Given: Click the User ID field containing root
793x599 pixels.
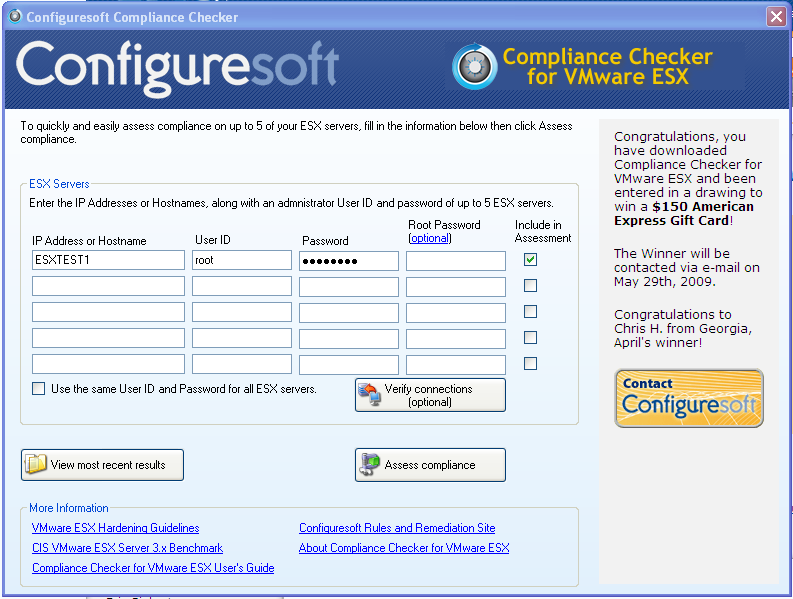Looking at the screenshot, I should [x=242, y=260].
